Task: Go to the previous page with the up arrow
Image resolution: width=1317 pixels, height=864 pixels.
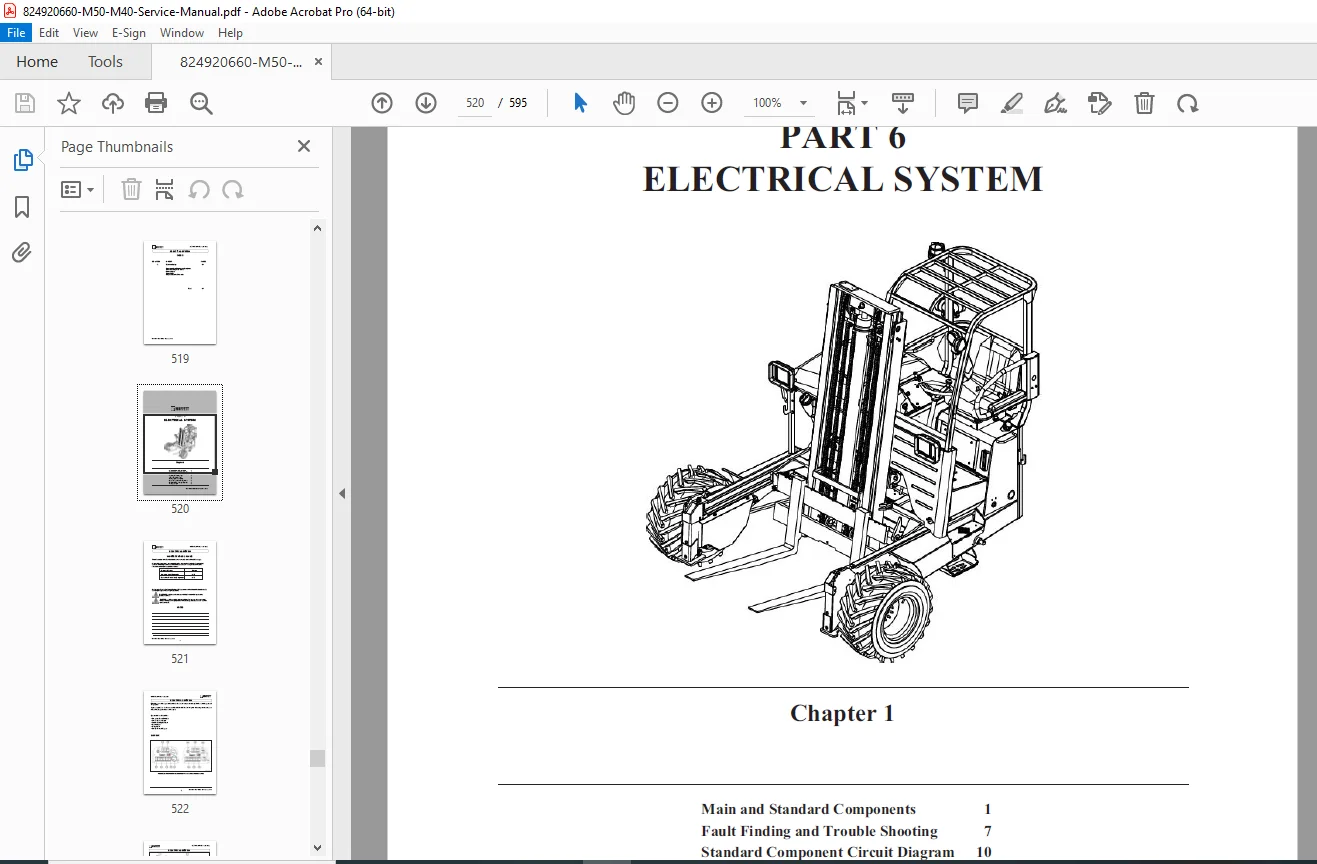Action: (382, 103)
